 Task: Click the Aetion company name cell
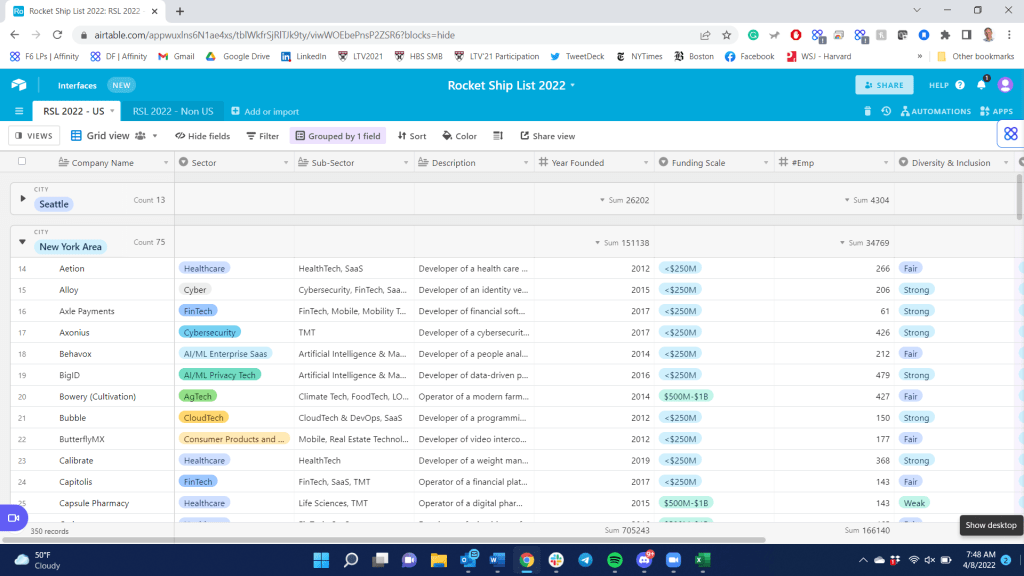tap(72, 268)
